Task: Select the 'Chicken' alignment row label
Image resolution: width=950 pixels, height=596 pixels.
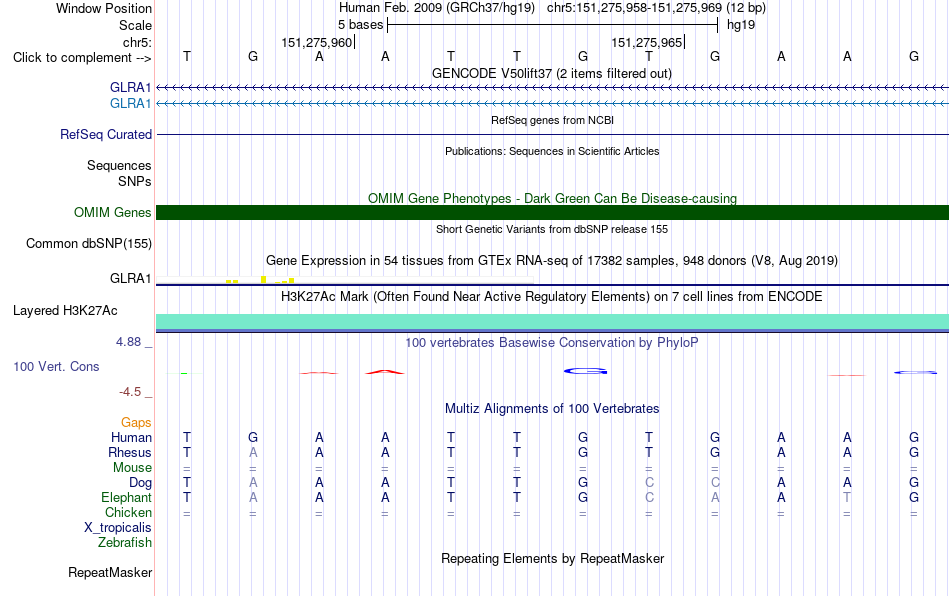Action: click(128, 512)
